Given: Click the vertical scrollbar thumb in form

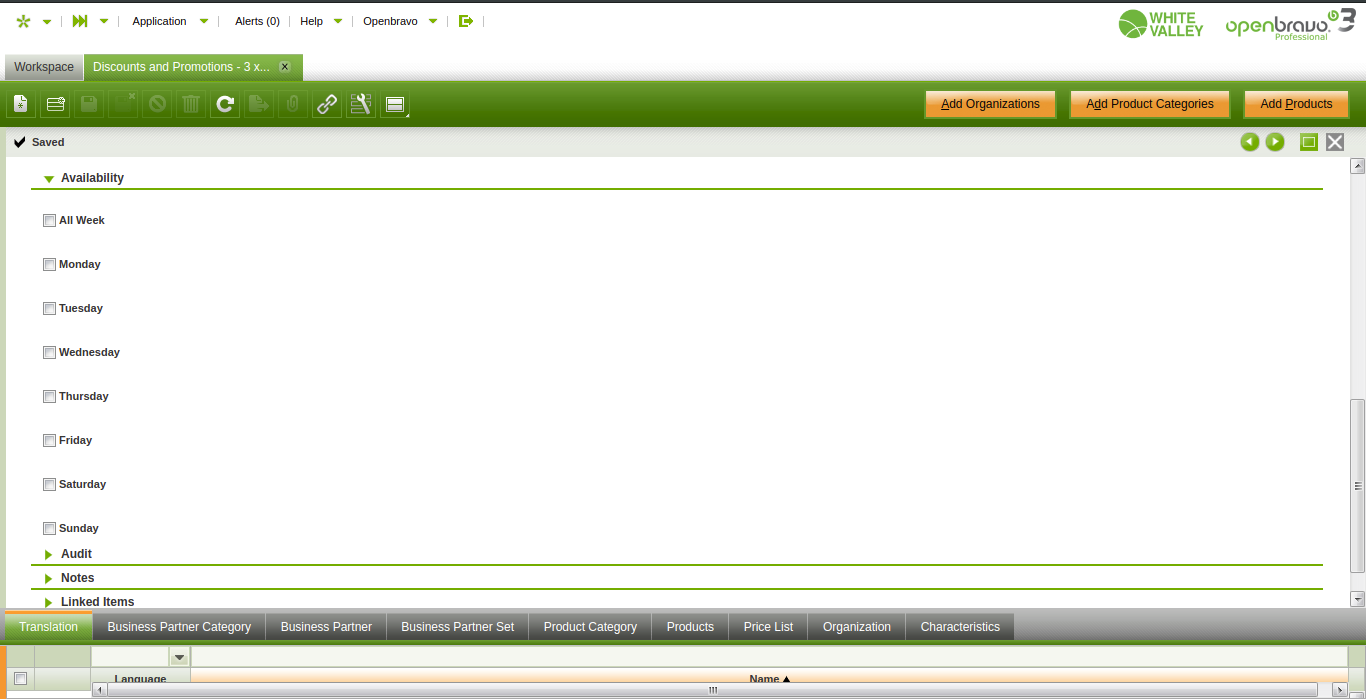Looking at the screenshot, I should [1357, 486].
